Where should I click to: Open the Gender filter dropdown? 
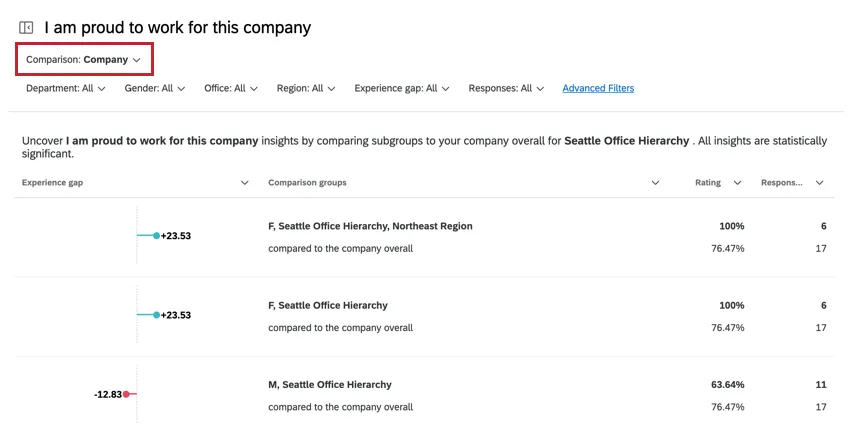tap(155, 88)
